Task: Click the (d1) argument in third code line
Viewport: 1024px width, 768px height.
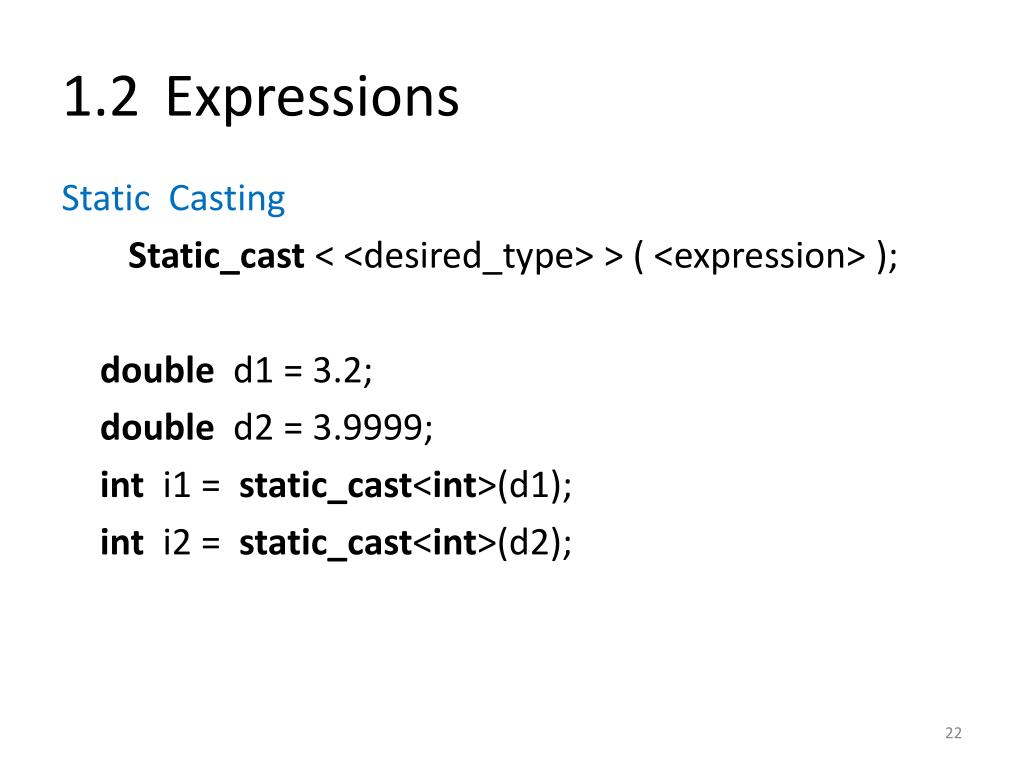Action: pos(530,487)
